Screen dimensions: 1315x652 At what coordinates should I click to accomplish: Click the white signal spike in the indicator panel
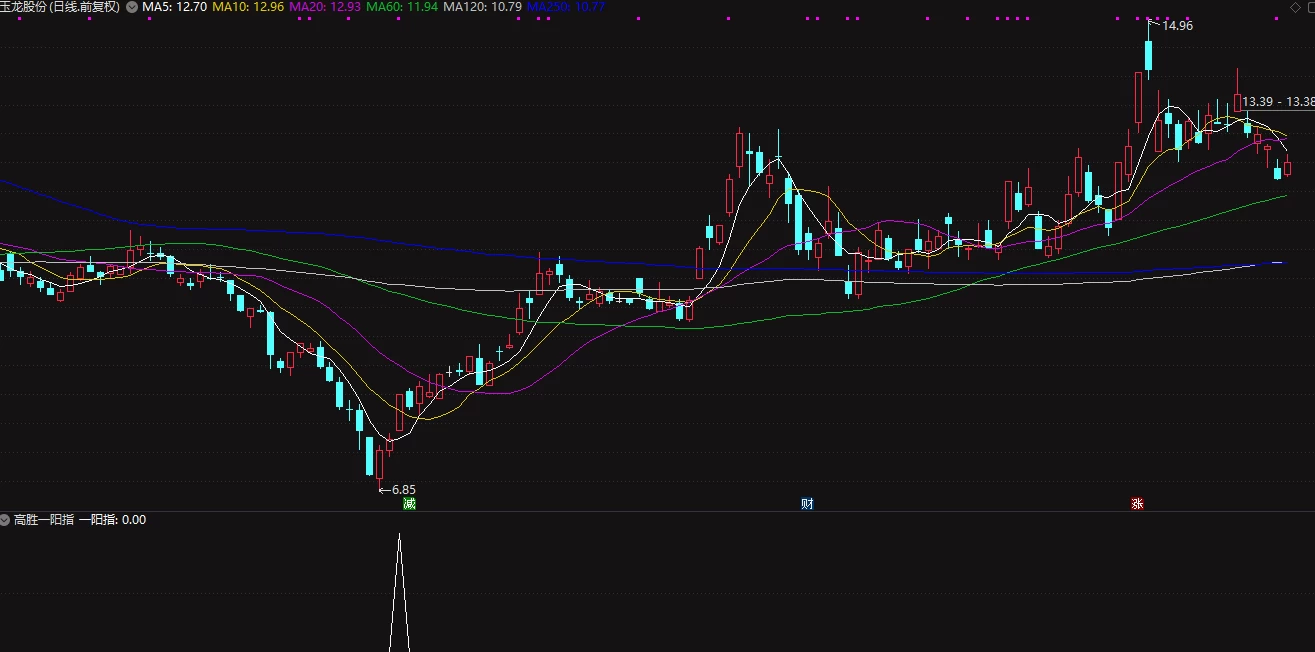click(x=400, y=592)
